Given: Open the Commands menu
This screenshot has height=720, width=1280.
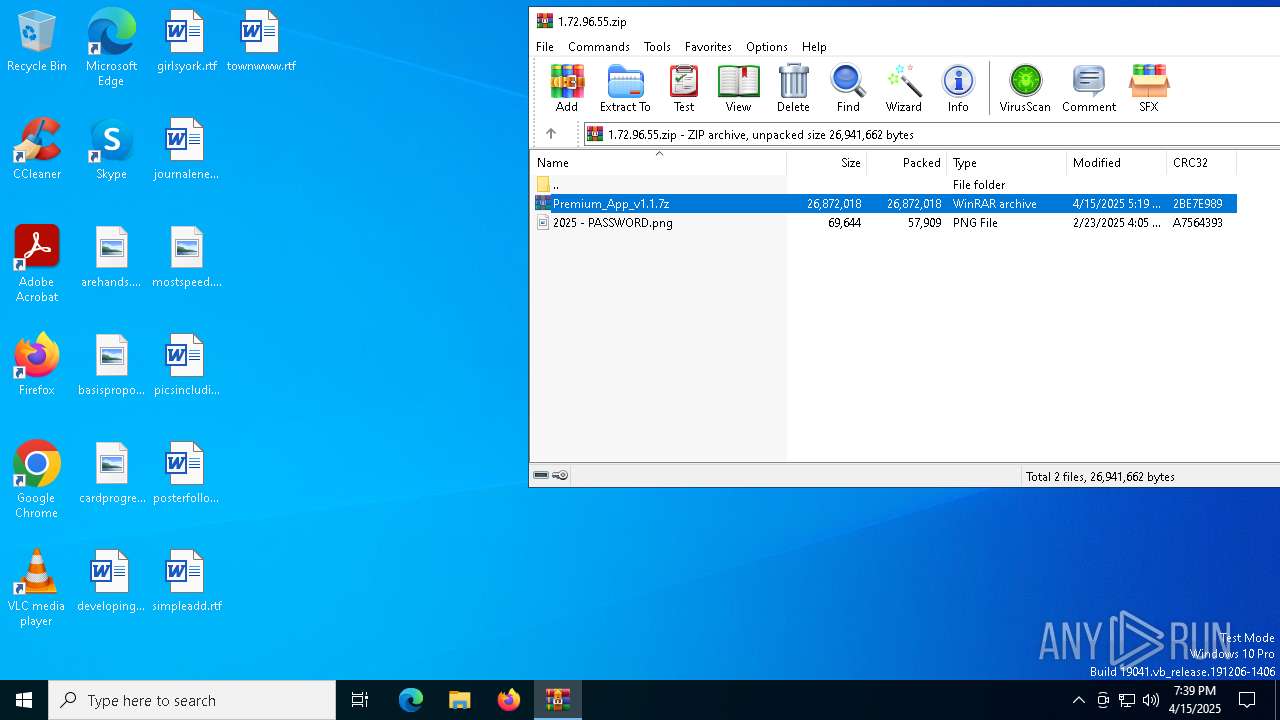Looking at the screenshot, I should pos(599,47).
